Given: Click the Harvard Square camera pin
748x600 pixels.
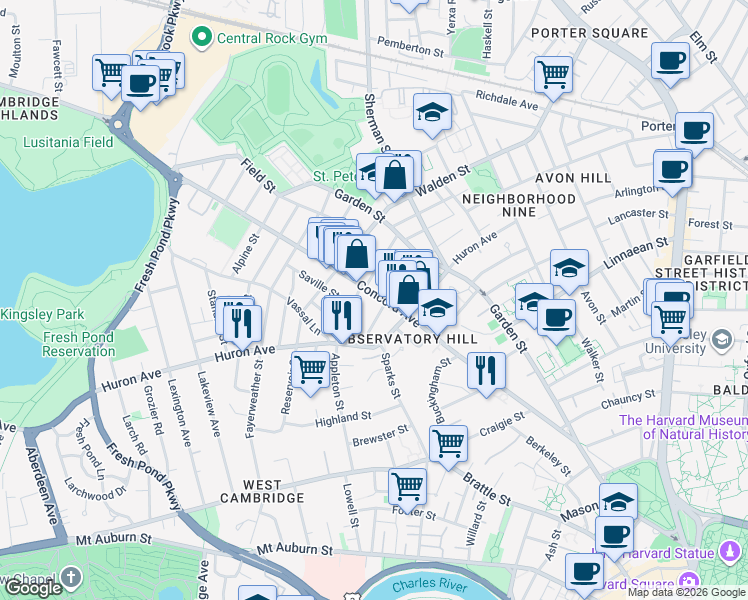Looking at the screenshot, I should 689,582.
